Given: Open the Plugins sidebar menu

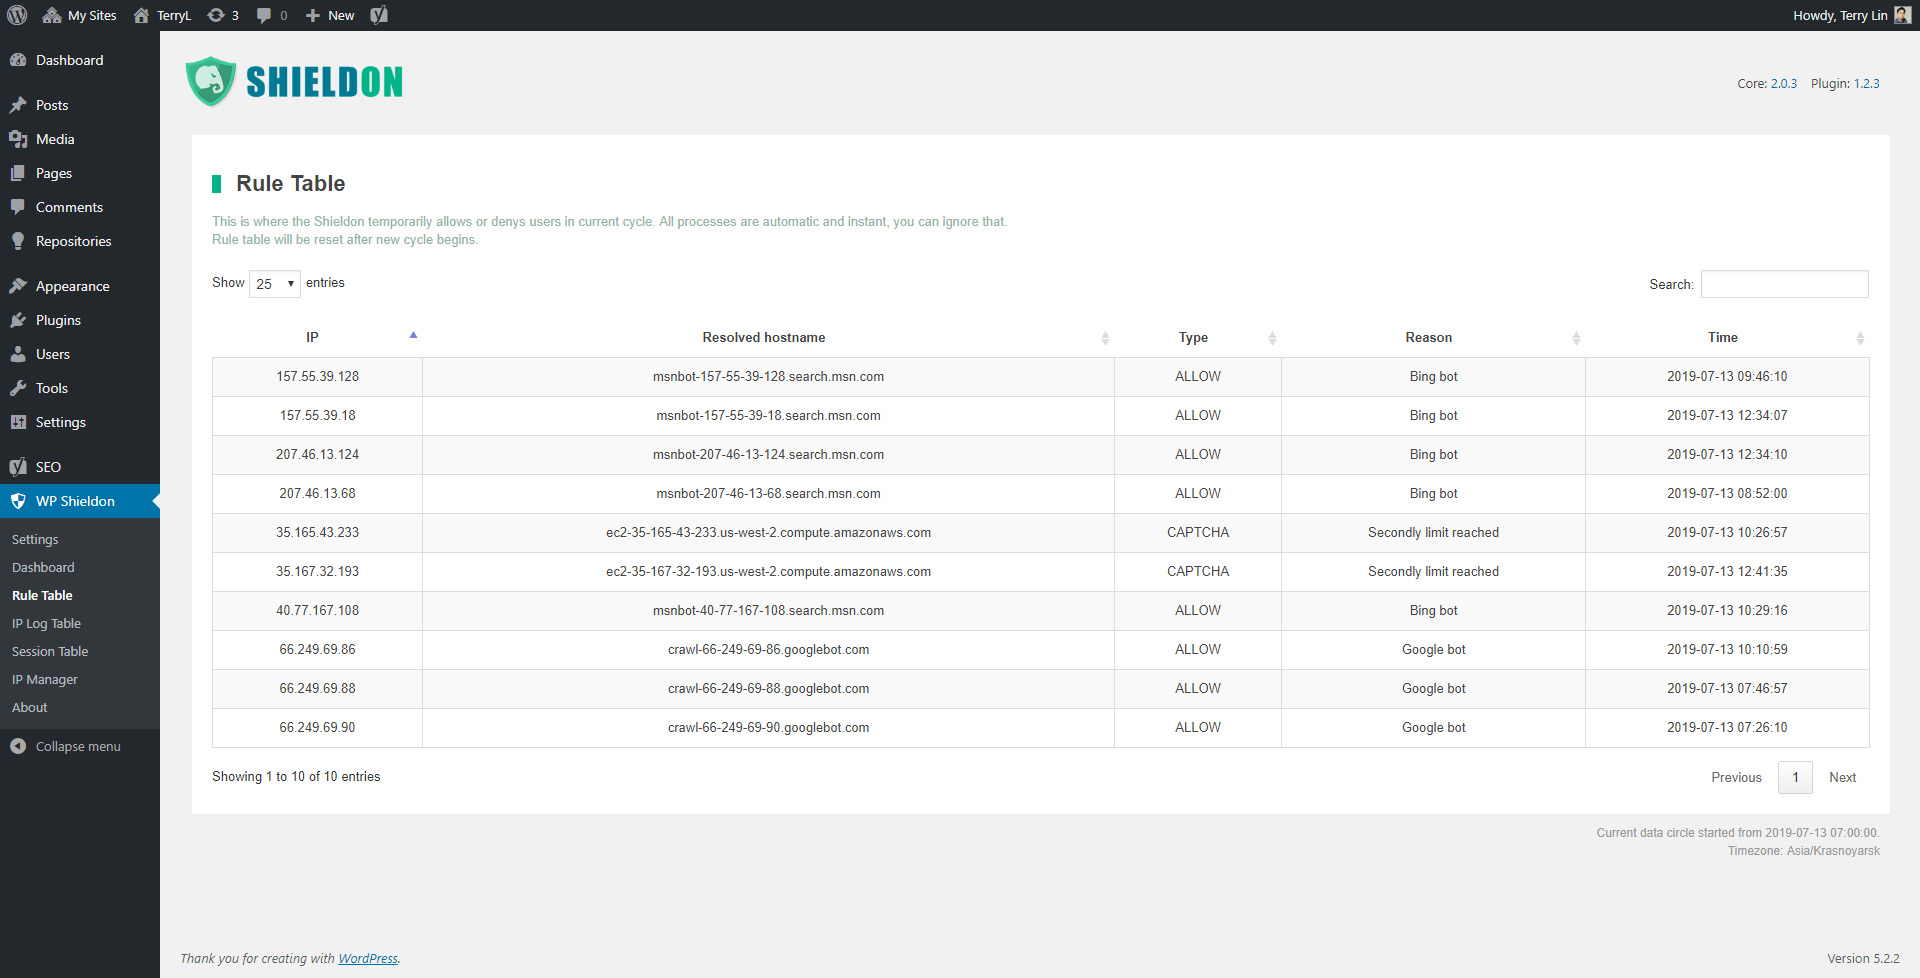Looking at the screenshot, I should pyautogui.click(x=58, y=320).
